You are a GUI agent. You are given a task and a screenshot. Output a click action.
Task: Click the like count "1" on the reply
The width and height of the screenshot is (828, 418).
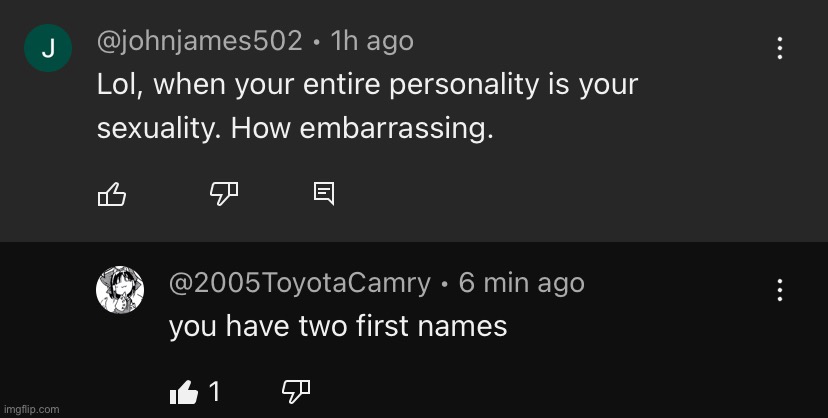[214, 392]
